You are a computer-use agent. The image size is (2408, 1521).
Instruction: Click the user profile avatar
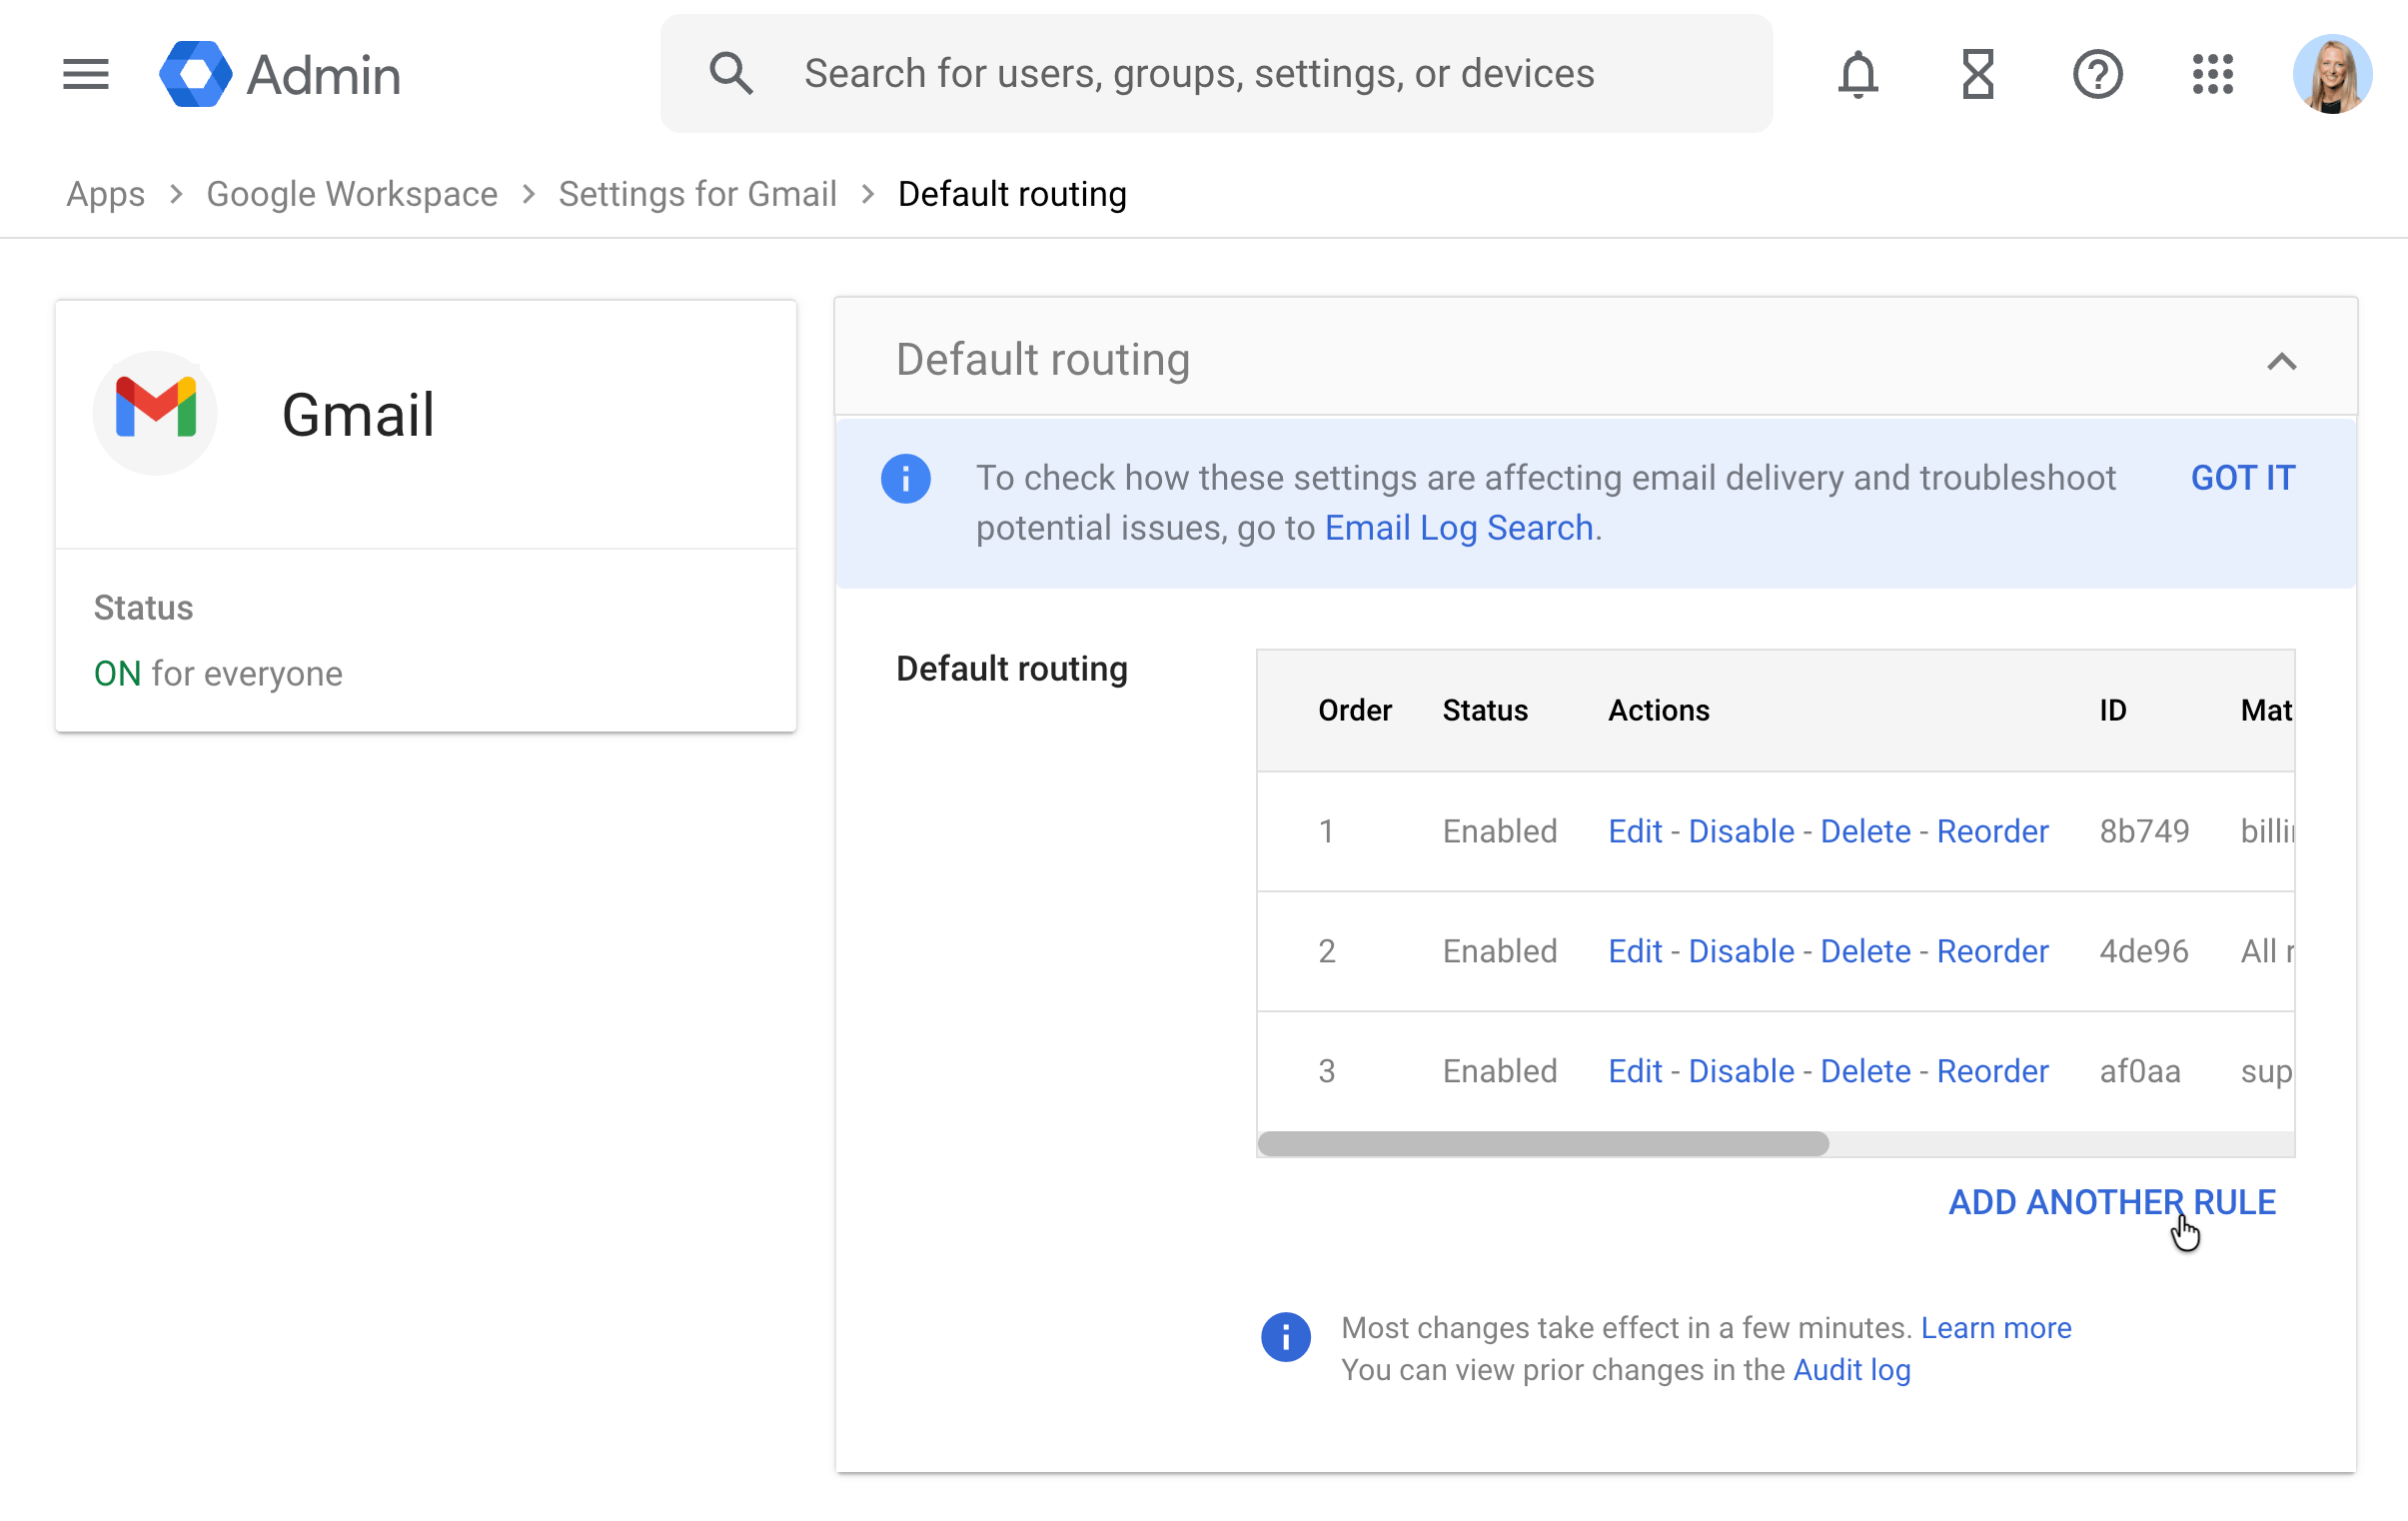[x=2332, y=74]
